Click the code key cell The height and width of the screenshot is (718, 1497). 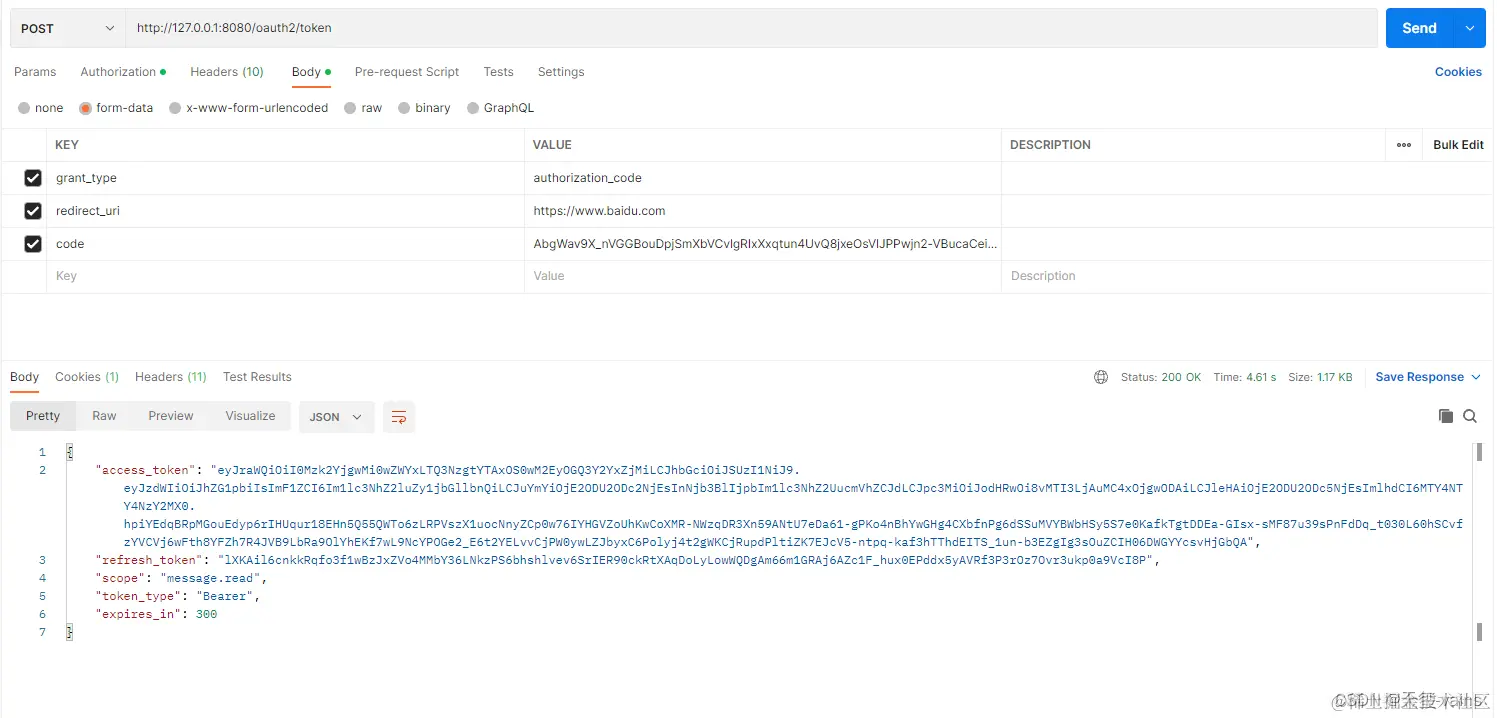285,244
